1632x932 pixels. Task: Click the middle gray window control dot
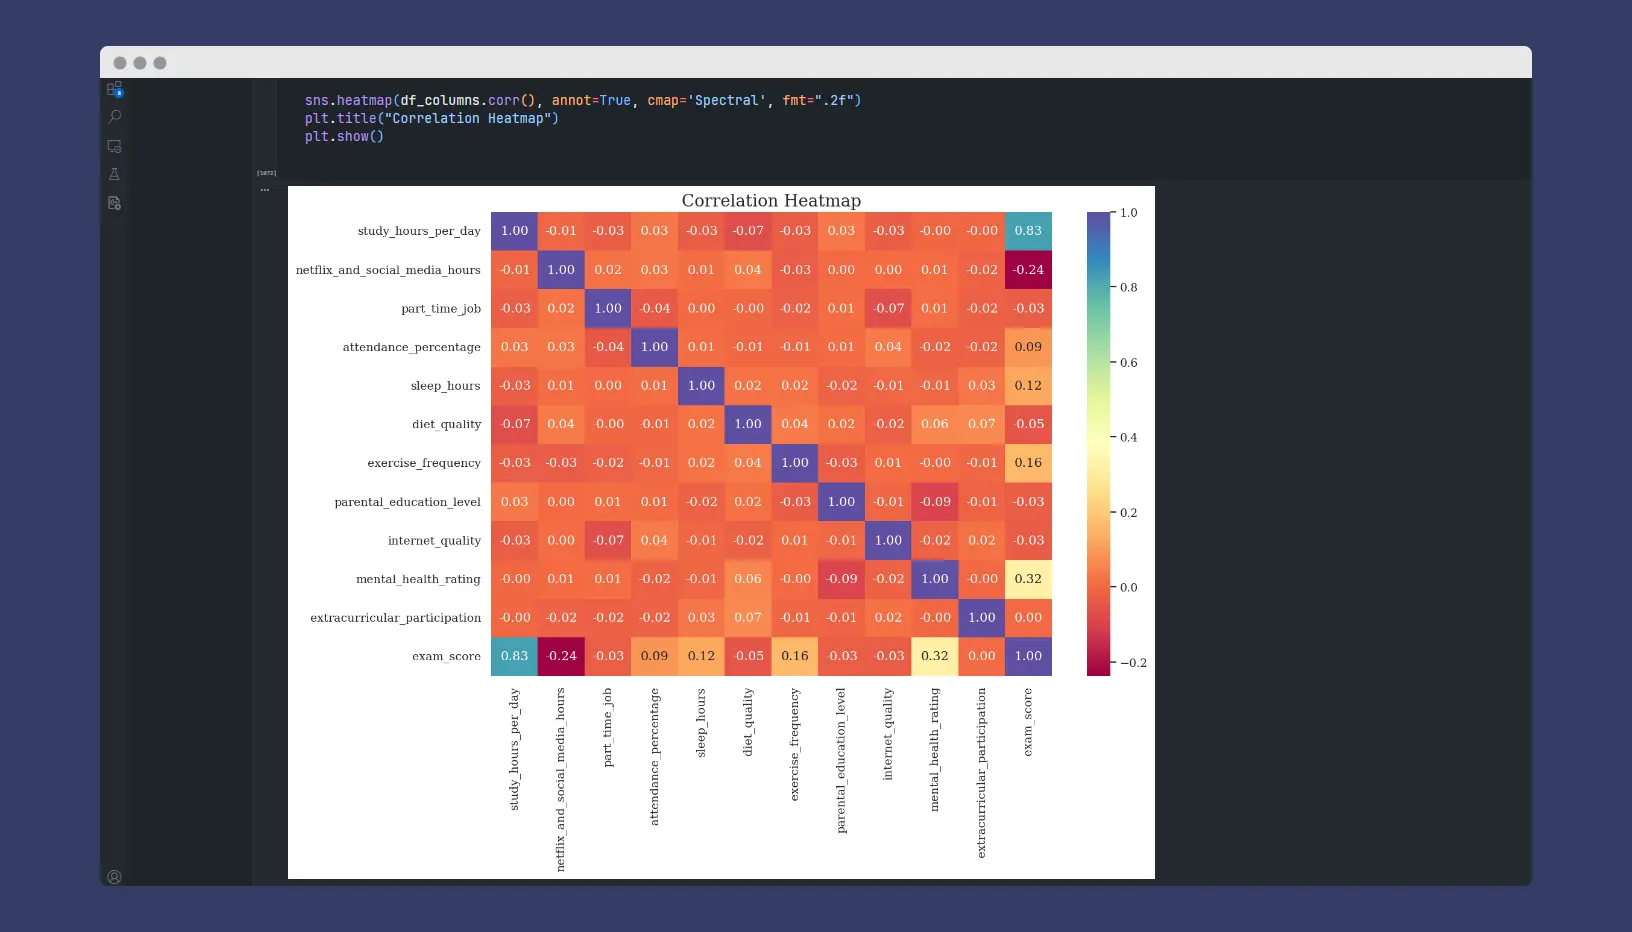tap(140, 63)
